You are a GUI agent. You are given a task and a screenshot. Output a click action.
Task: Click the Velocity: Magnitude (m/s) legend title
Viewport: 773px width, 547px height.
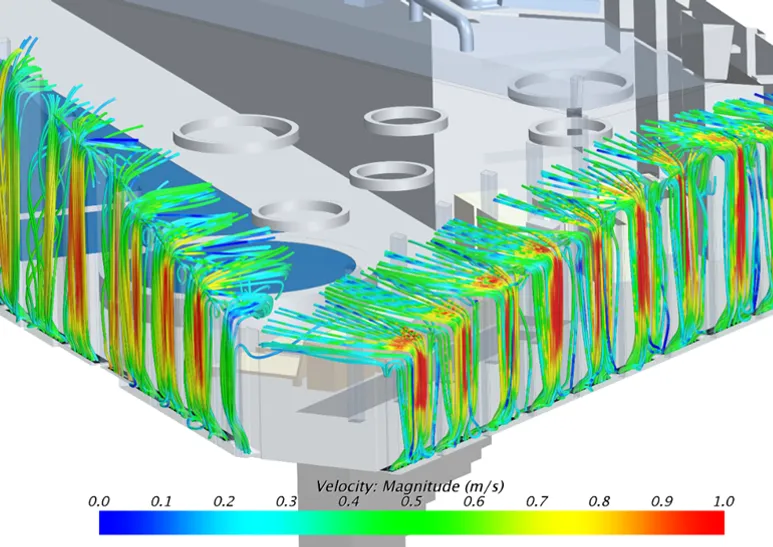click(410, 486)
